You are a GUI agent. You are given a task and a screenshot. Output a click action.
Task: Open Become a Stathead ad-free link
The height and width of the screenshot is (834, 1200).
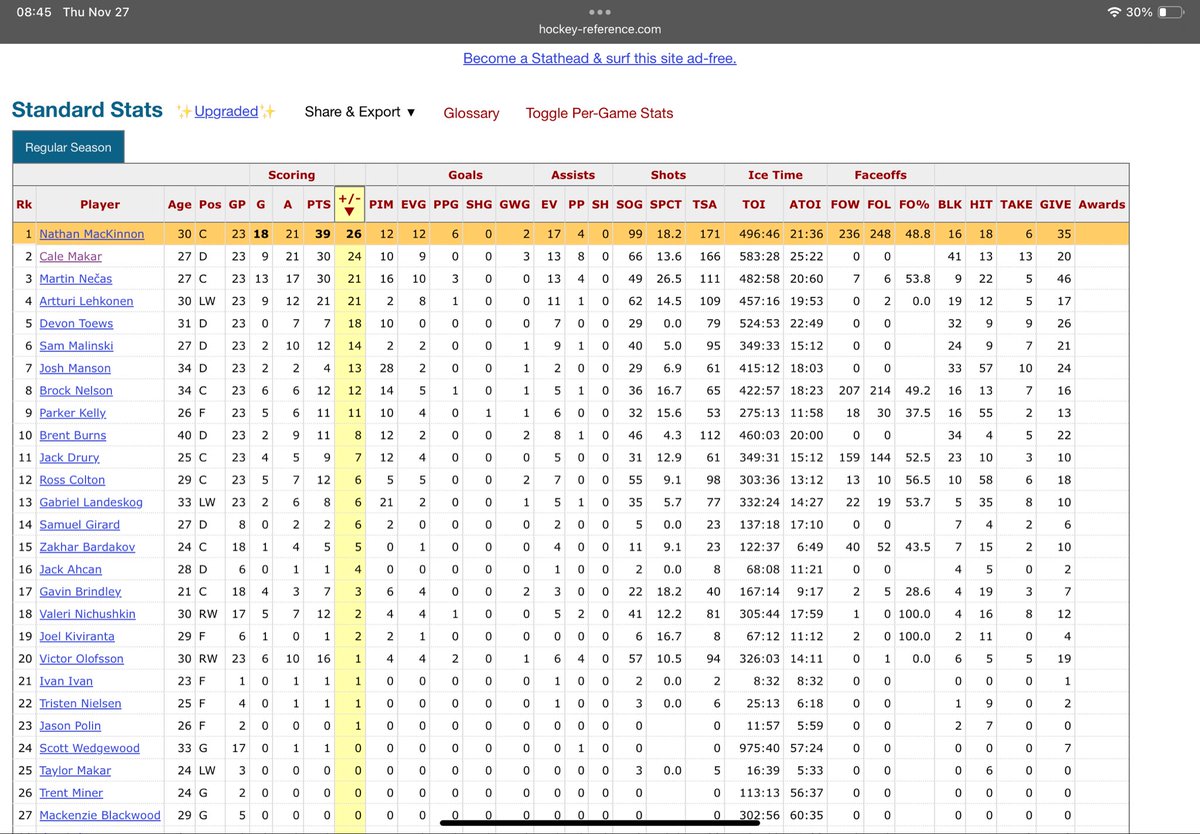tap(600, 58)
